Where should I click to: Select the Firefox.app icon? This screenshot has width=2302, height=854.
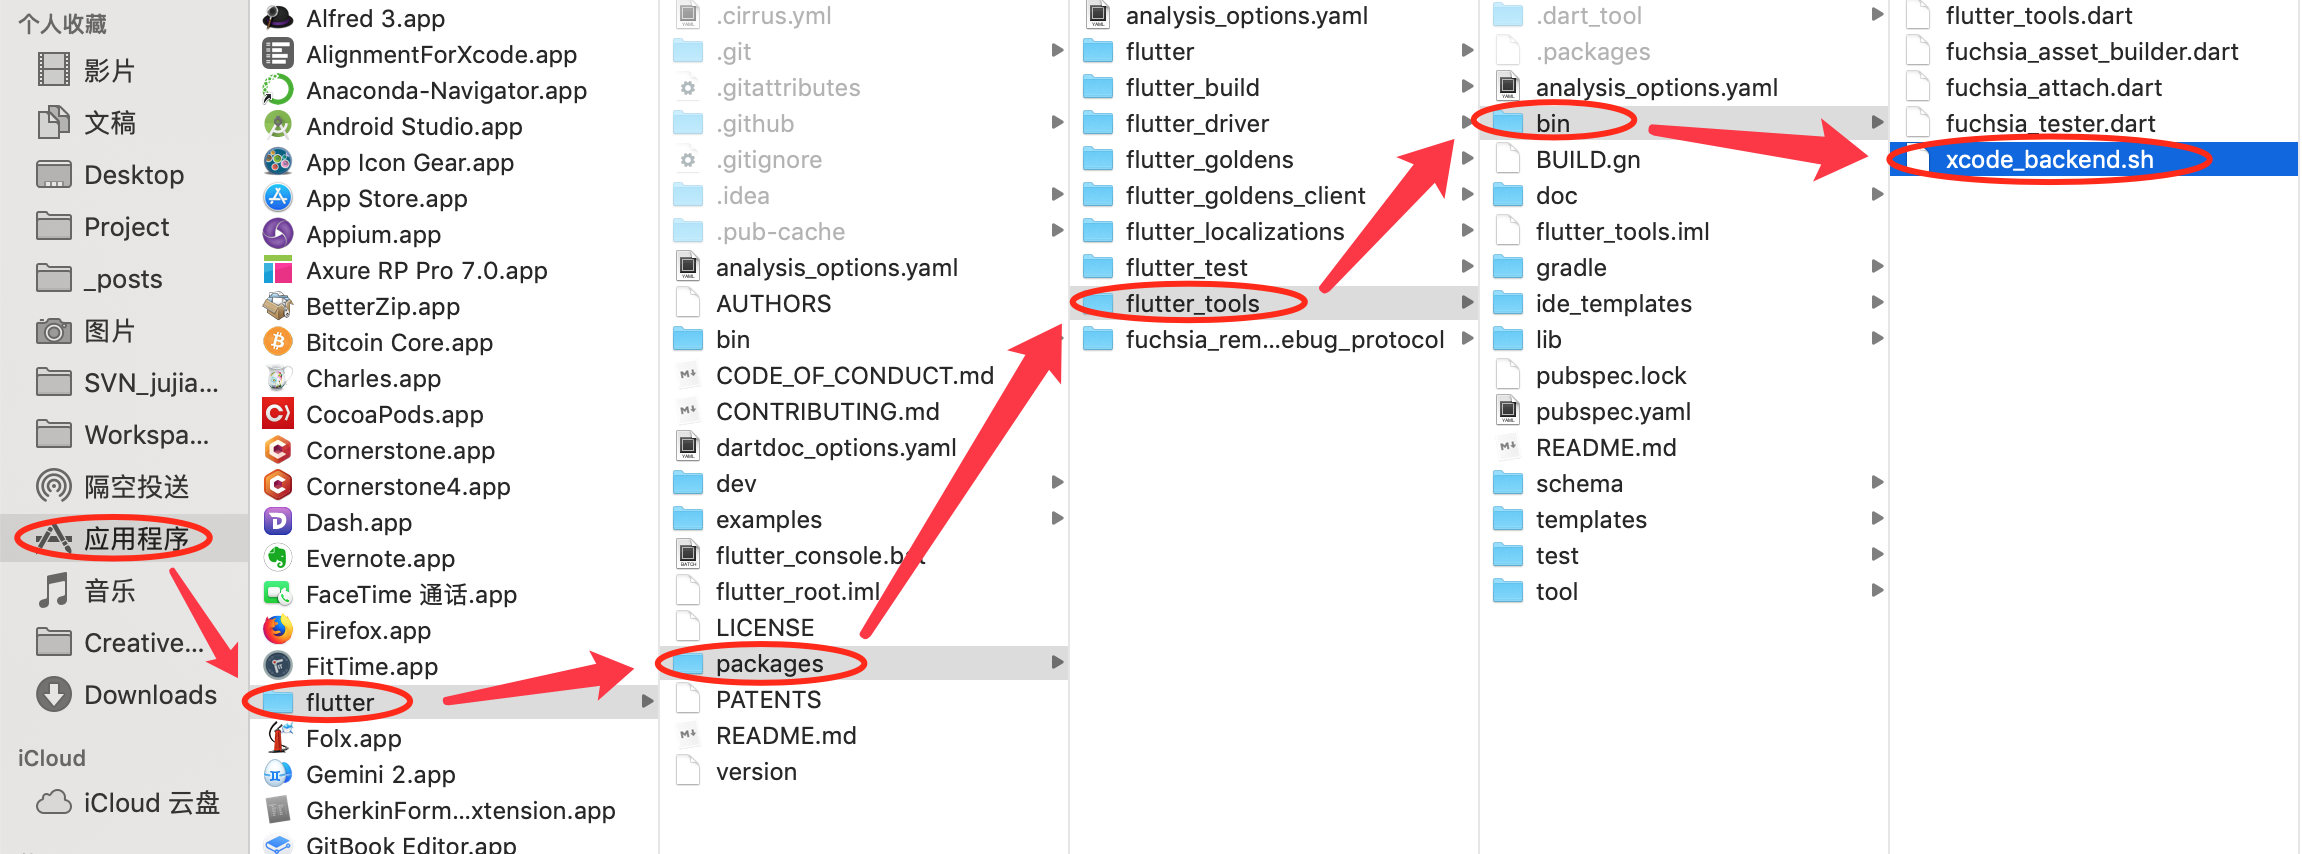tap(277, 630)
